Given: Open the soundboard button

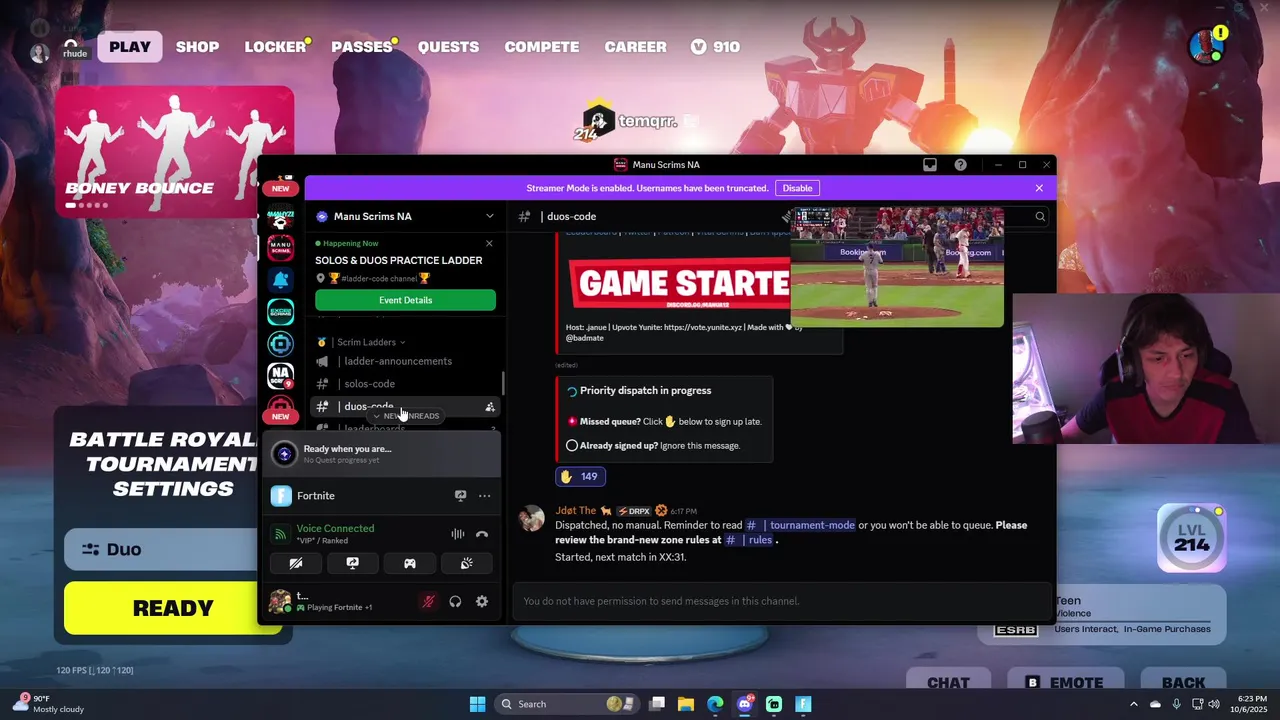Looking at the screenshot, I should click(466, 564).
